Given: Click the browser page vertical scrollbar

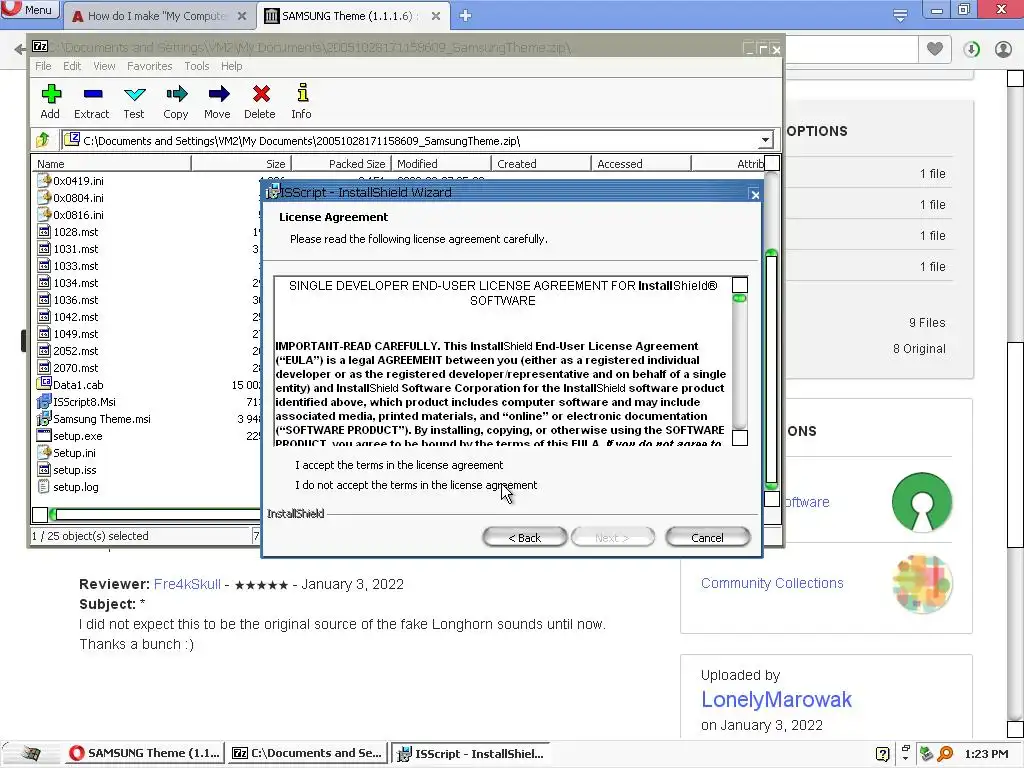Looking at the screenshot, I should (x=1015, y=405).
